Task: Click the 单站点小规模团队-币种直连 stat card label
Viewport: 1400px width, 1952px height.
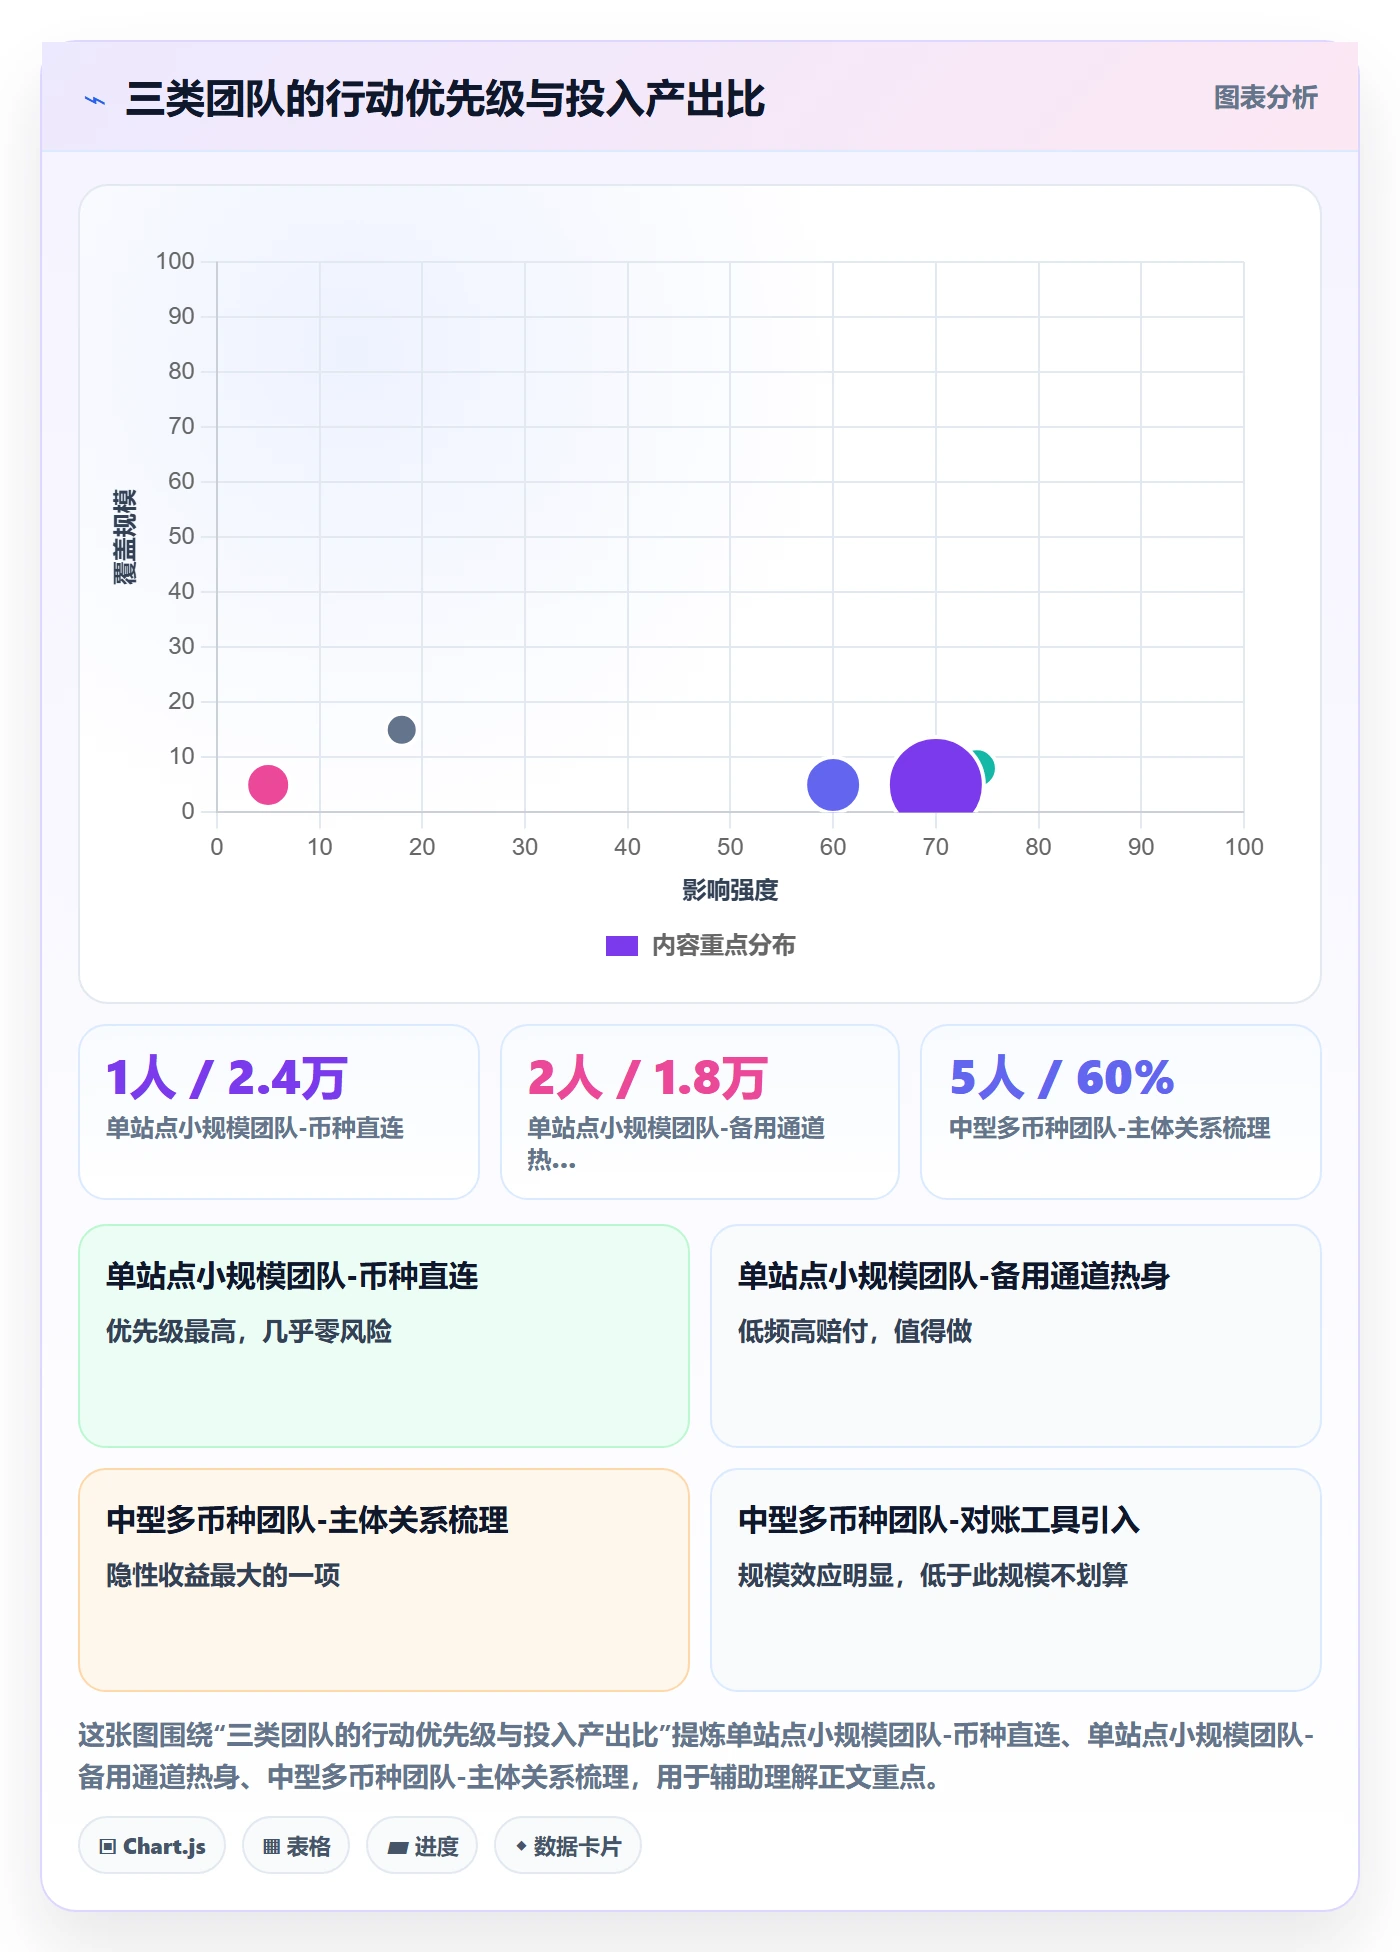Action: point(255,1128)
